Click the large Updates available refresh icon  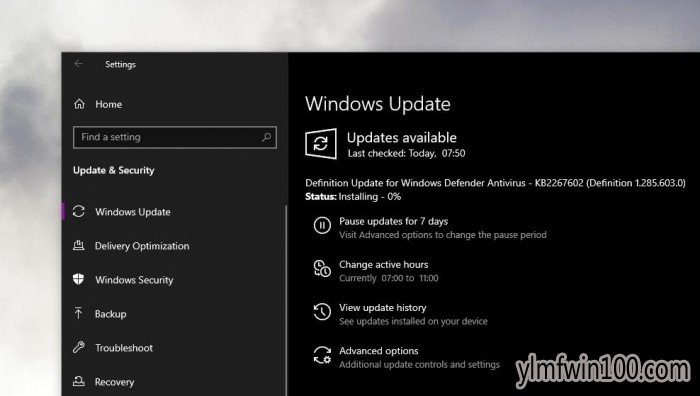(x=321, y=144)
